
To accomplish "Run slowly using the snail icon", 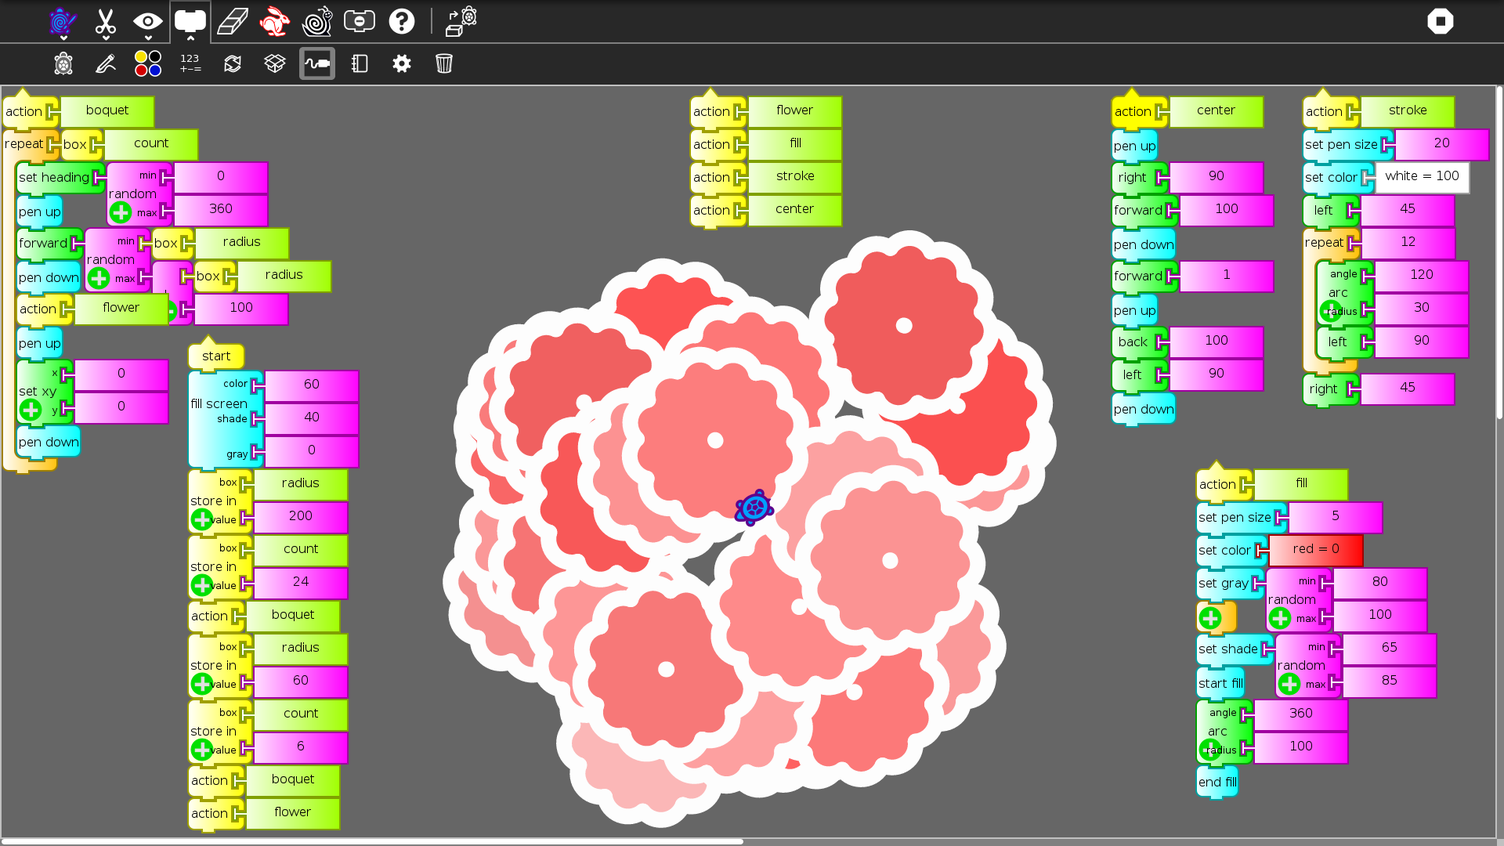I will coord(315,21).
